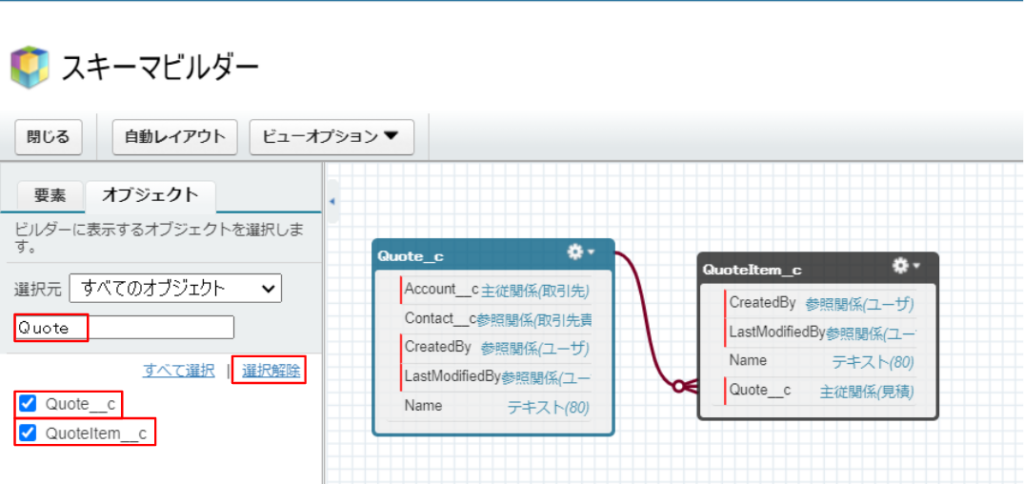Click the すべて選択 link

tap(179, 371)
